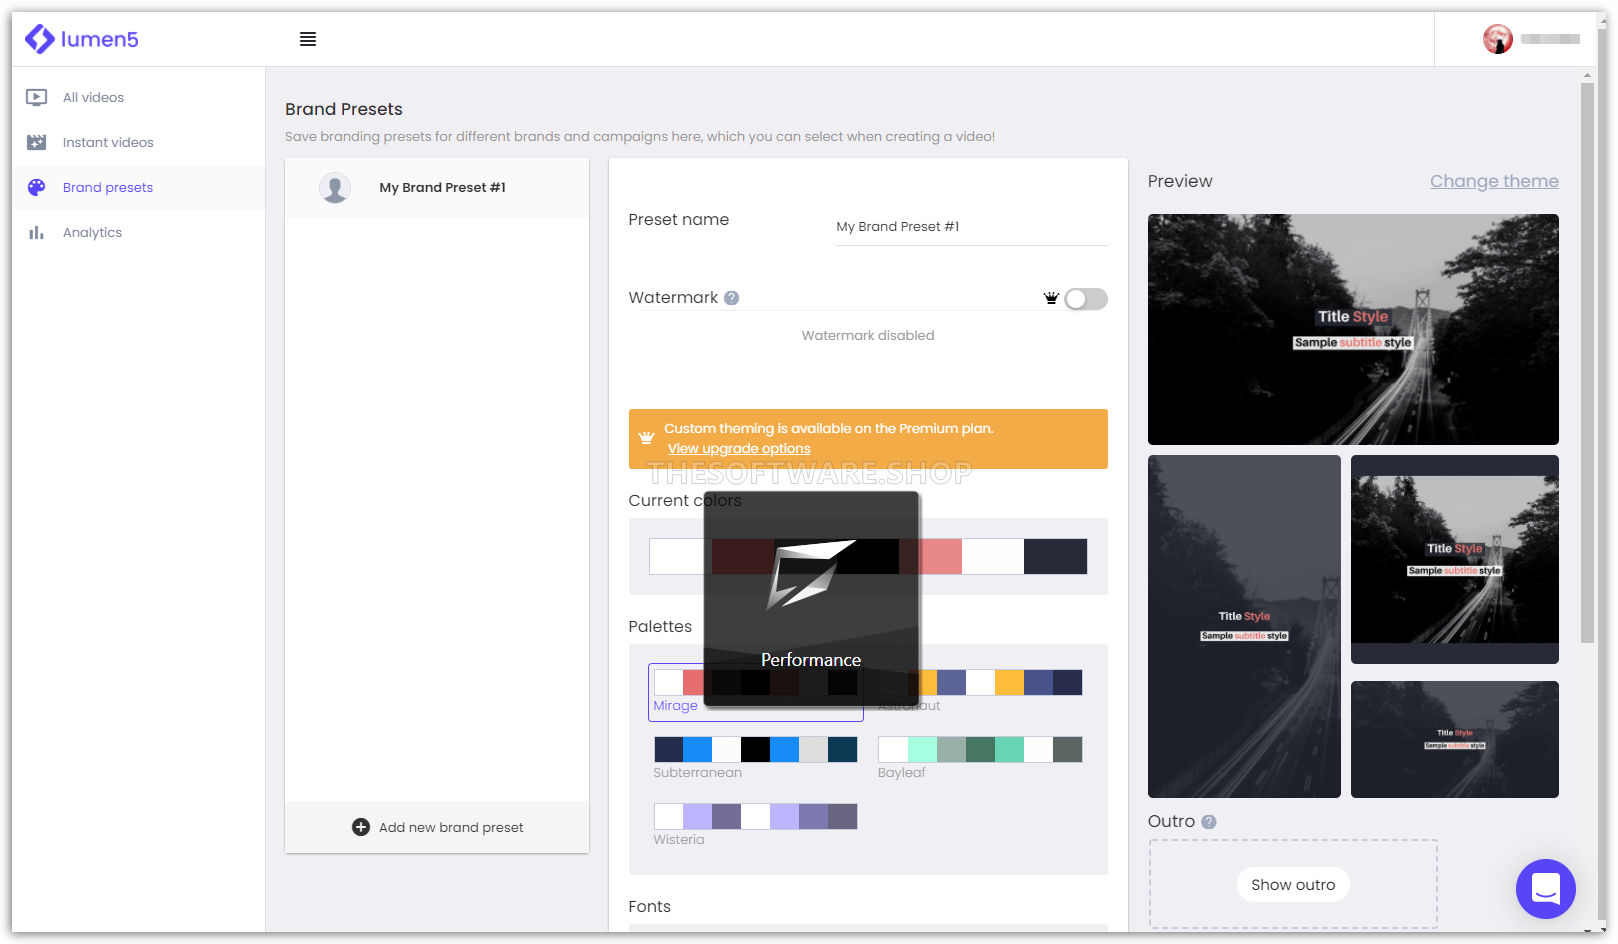Click the Watermark help question mark icon
The height and width of the screenshot is (944, 1618).
pyautogui.click(x=731, y=297)
